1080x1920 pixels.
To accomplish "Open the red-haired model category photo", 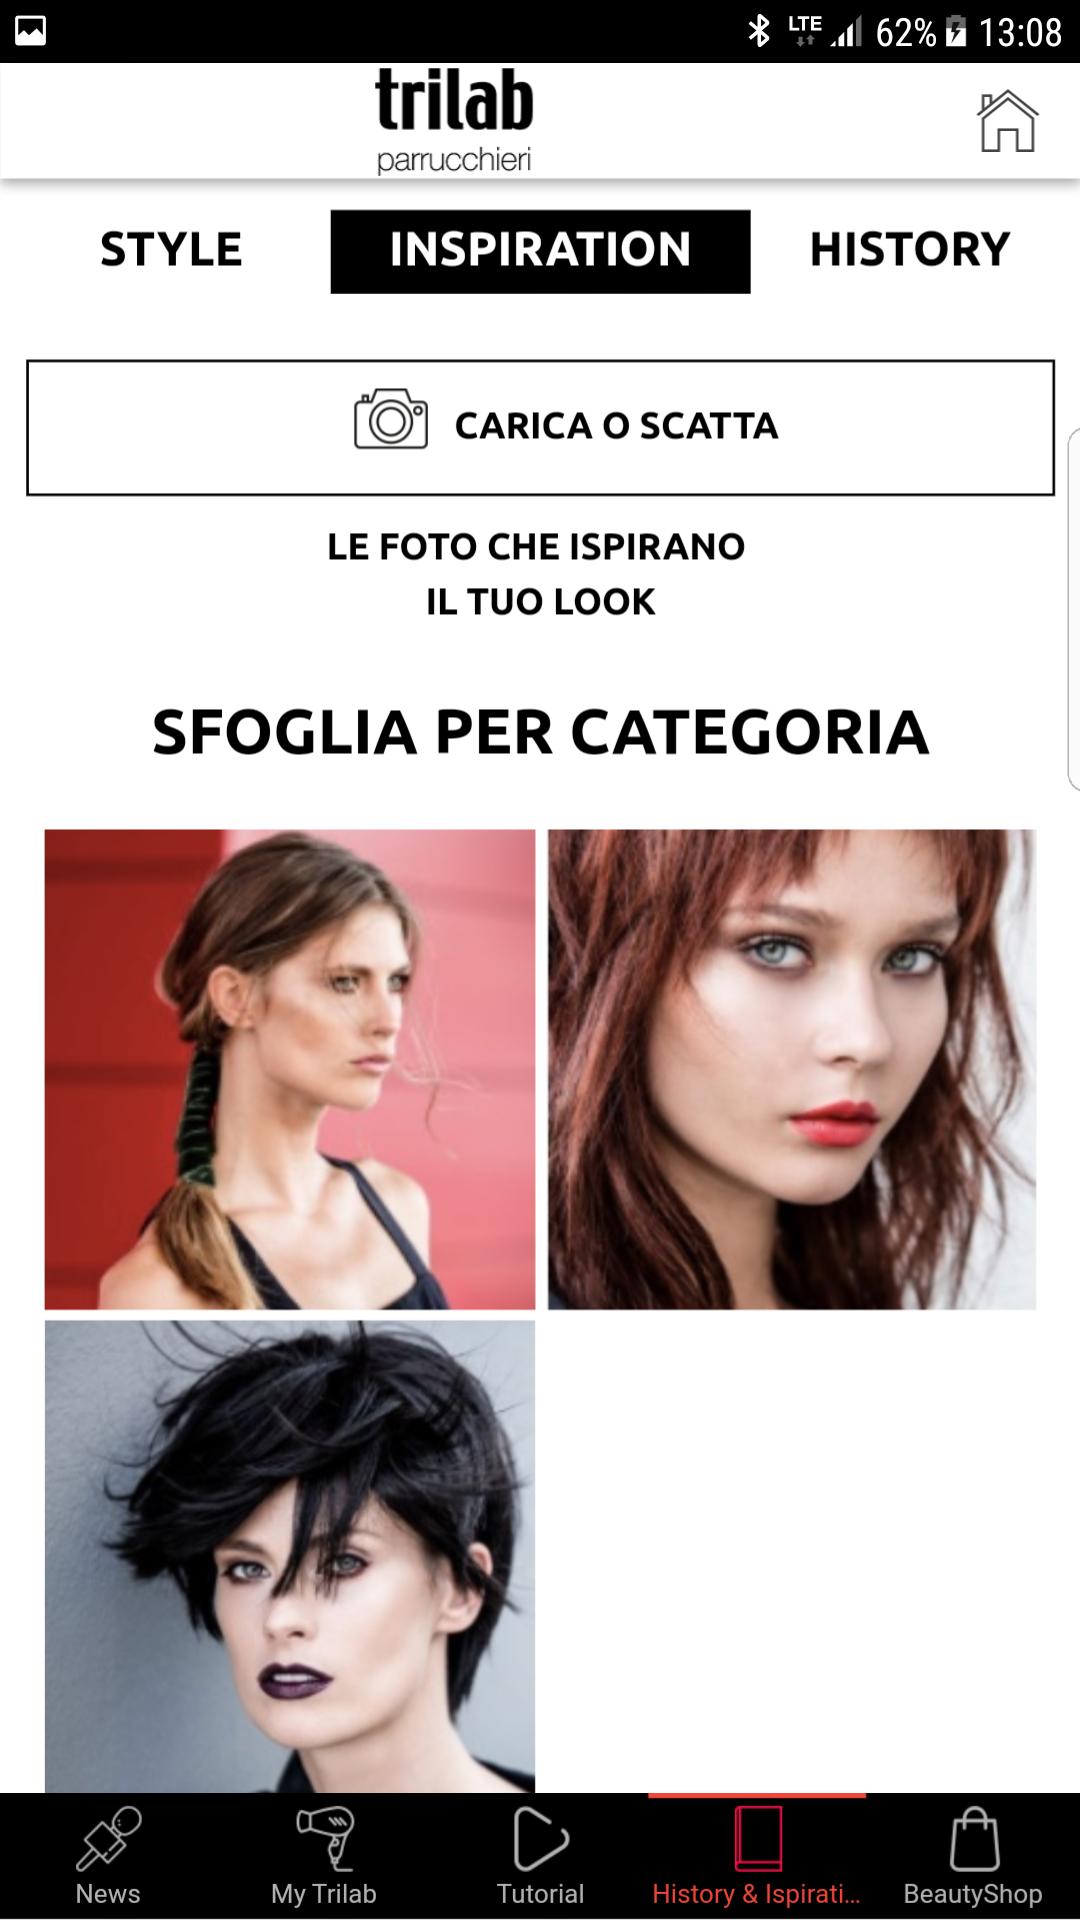I will pos(792,1069).
